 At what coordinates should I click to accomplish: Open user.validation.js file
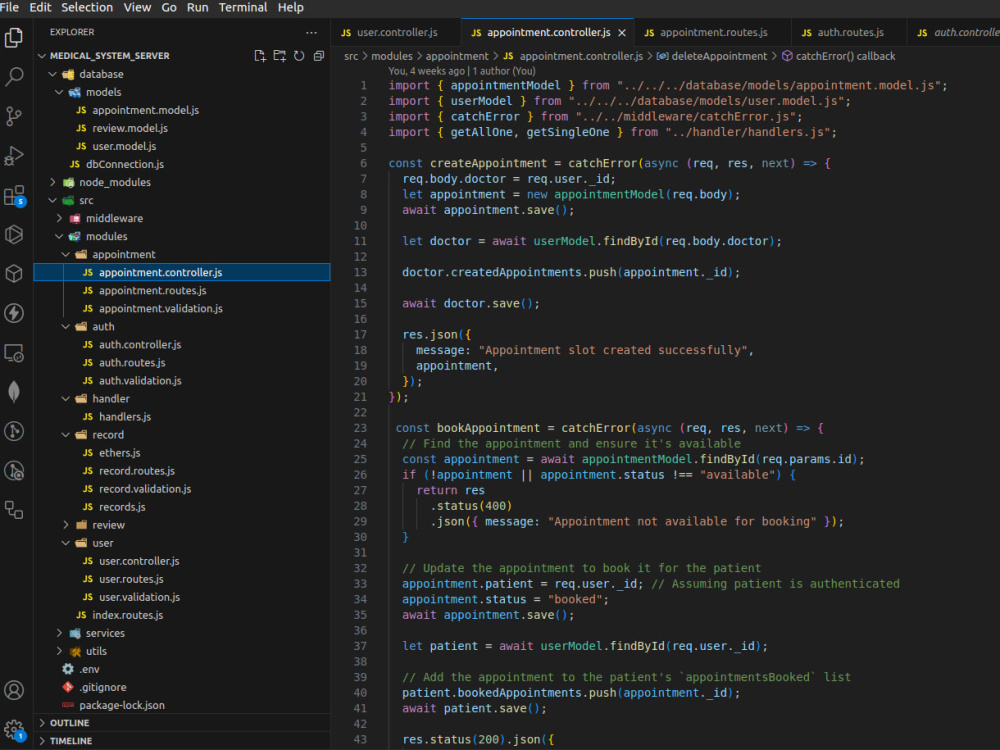coord(139,597)
